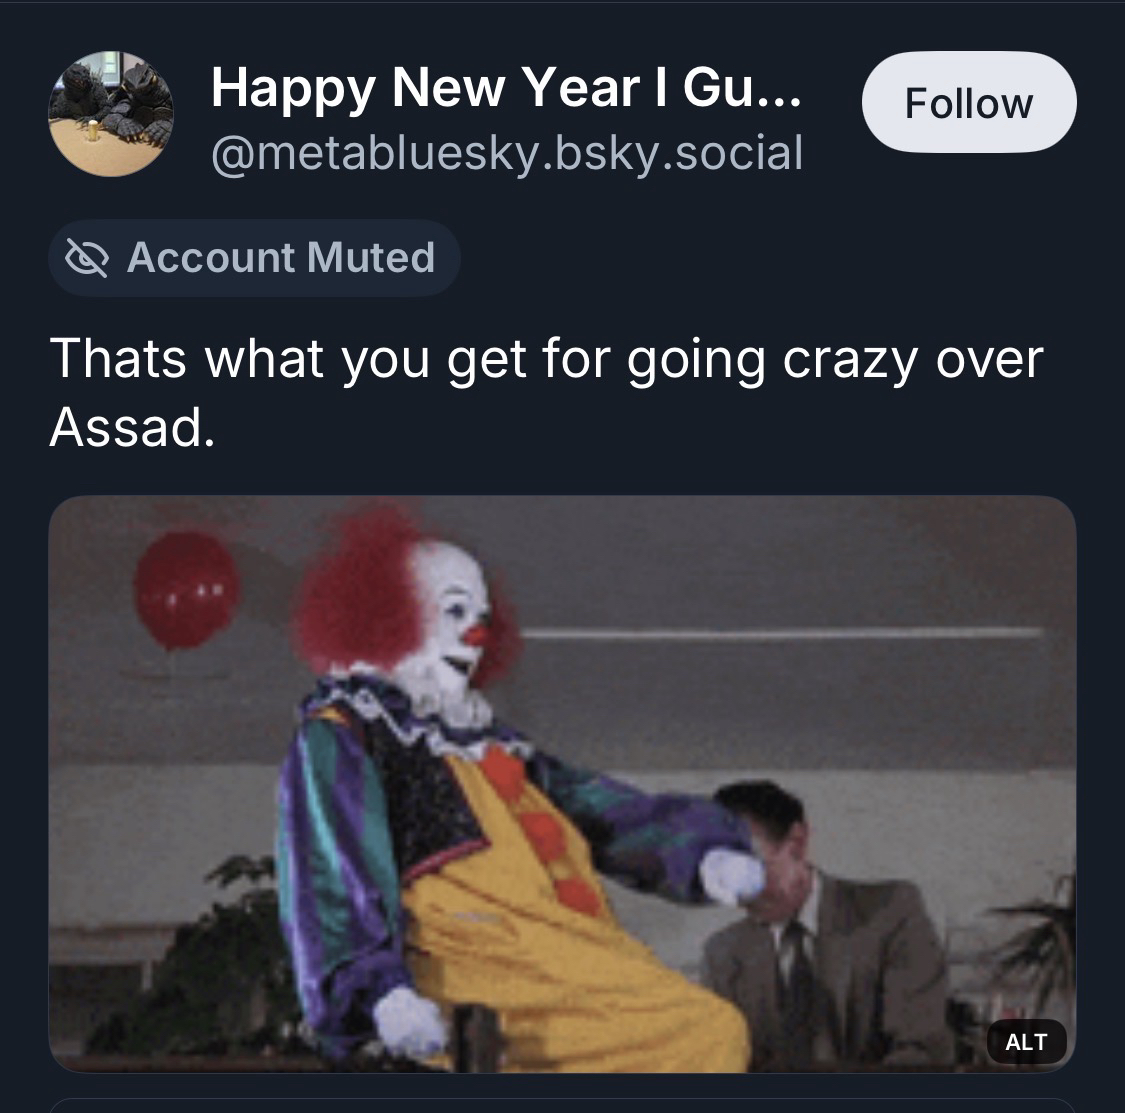Tap the 'Account Muted' label text
The width and height of the screenshot is (1125, 1113).
[281, 258]
